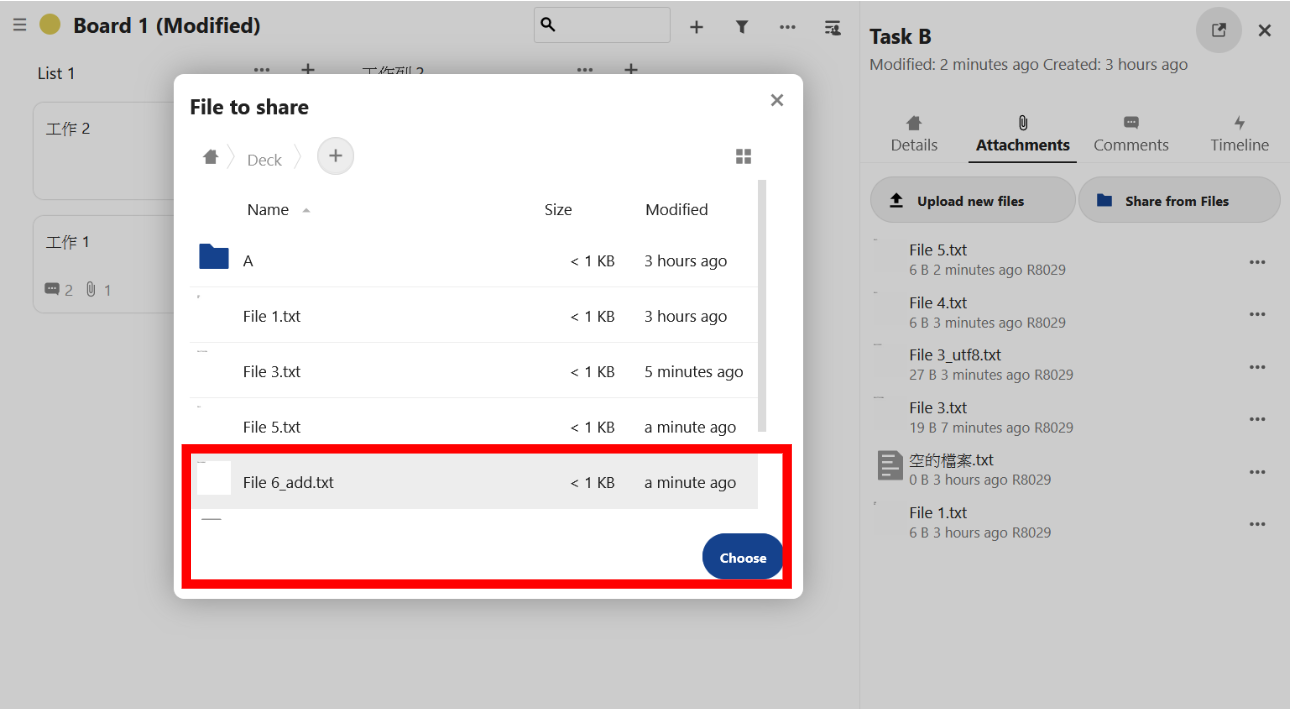Open attachment File 3.txt in sidebar
Image resolution: width=1290 pixels, height=709 pixels.
tap(938, 407)
